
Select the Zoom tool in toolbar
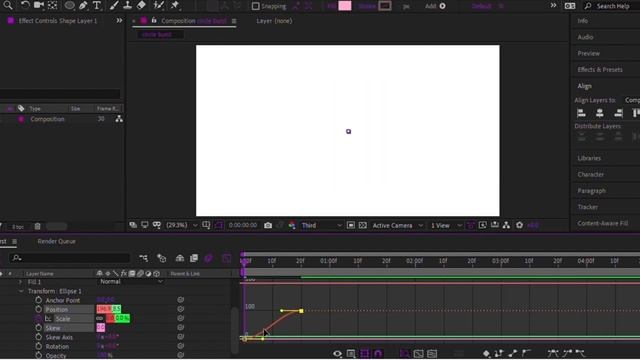pos(8,5)
